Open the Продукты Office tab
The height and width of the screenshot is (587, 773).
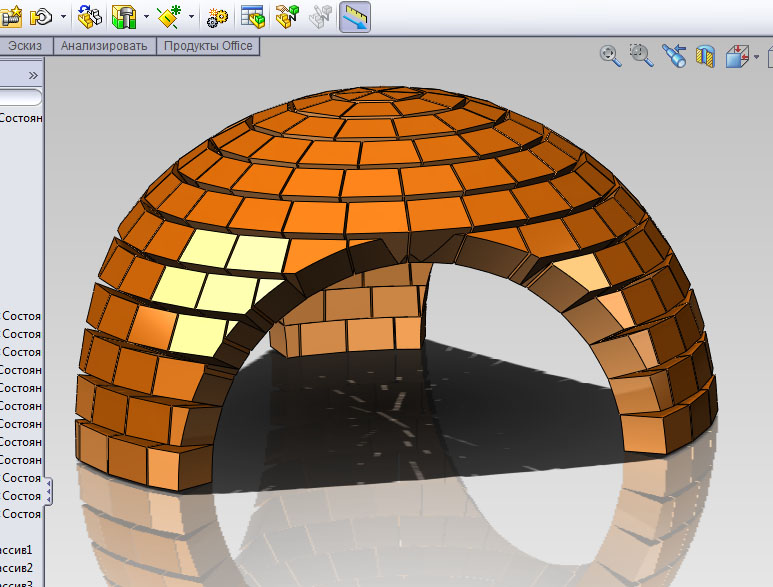coord(208,46)
